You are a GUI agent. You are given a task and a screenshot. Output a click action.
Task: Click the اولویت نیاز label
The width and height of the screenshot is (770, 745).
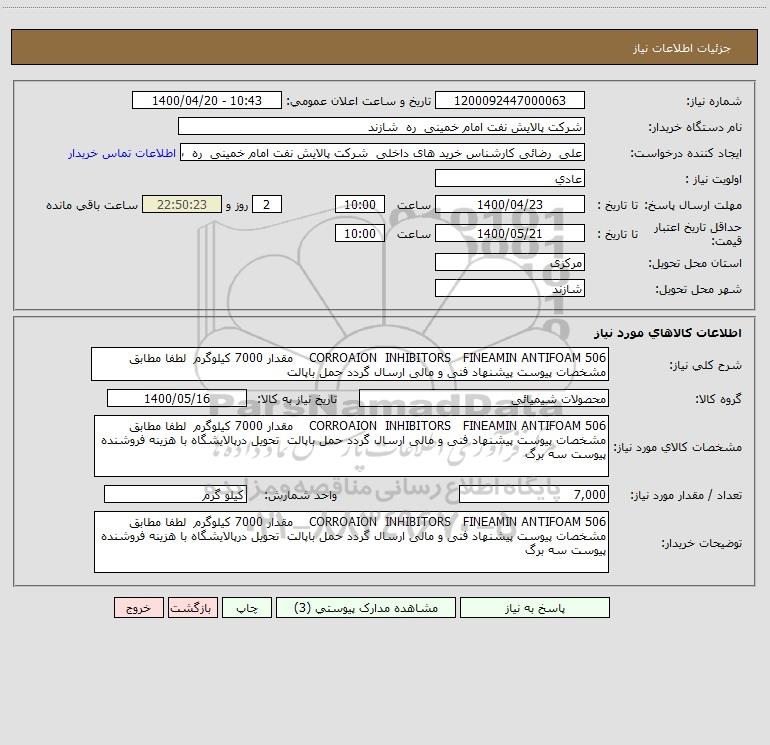(x=714, y=179)
